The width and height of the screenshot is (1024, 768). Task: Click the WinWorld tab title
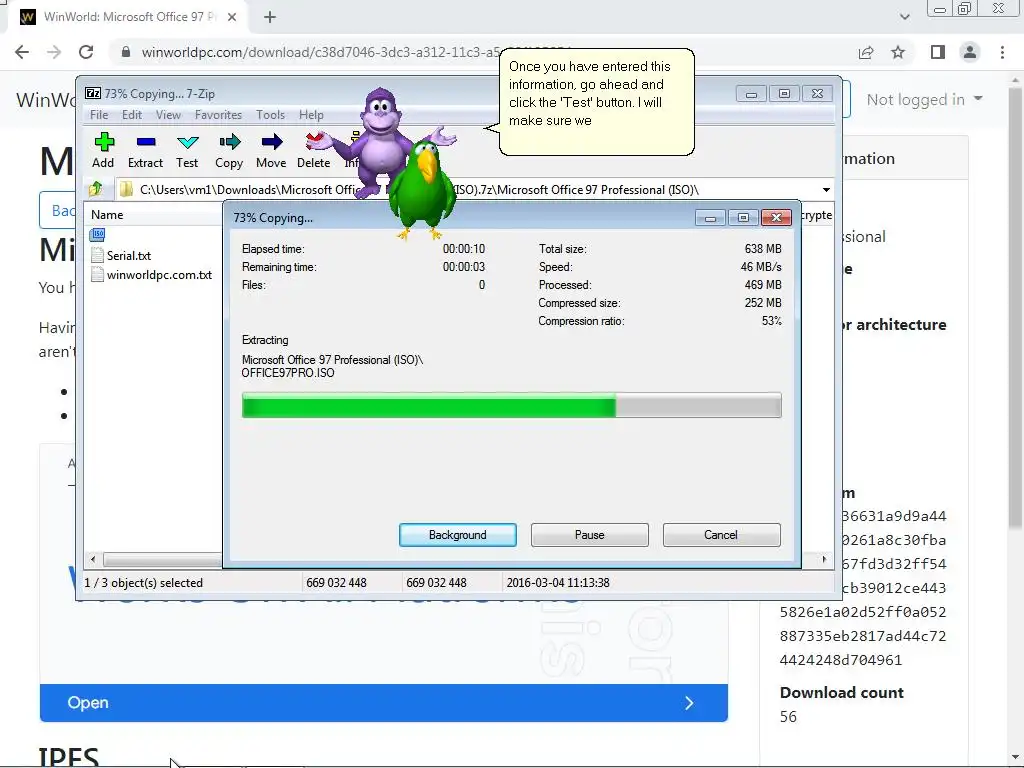(130, 17)
